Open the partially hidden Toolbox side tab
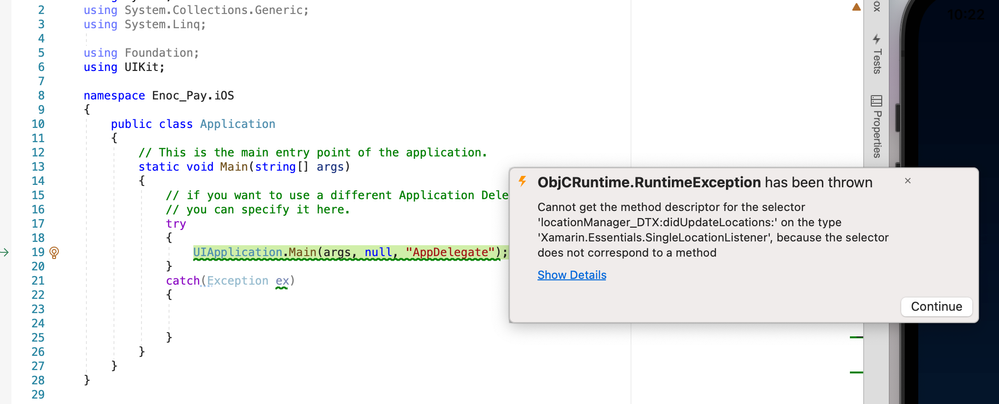 click(x=877, y=6)
